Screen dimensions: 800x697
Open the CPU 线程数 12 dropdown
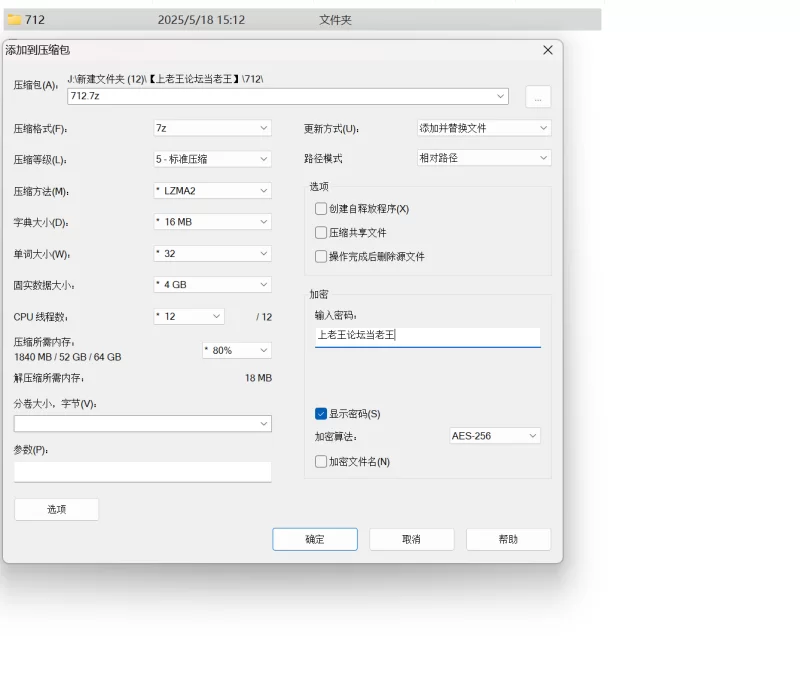189,316
